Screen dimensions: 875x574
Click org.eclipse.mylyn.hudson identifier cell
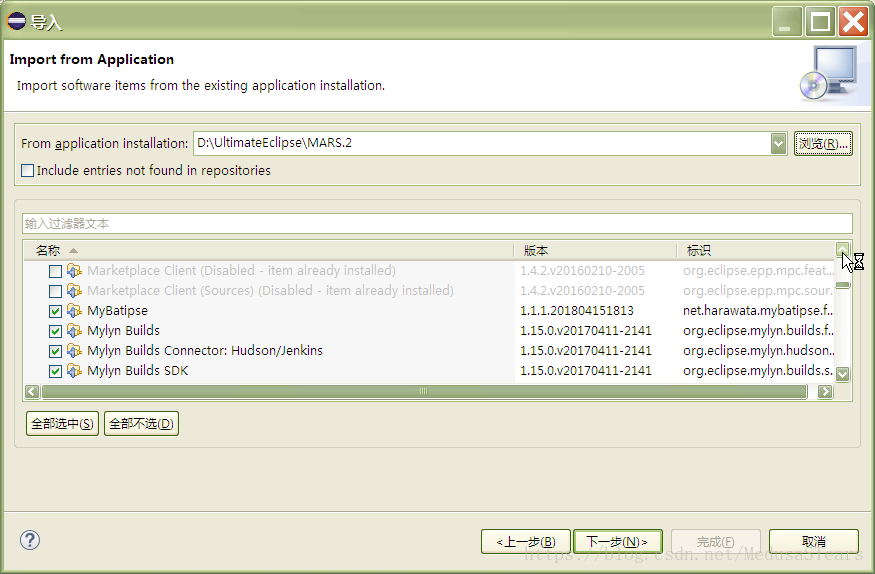point(758,351)
